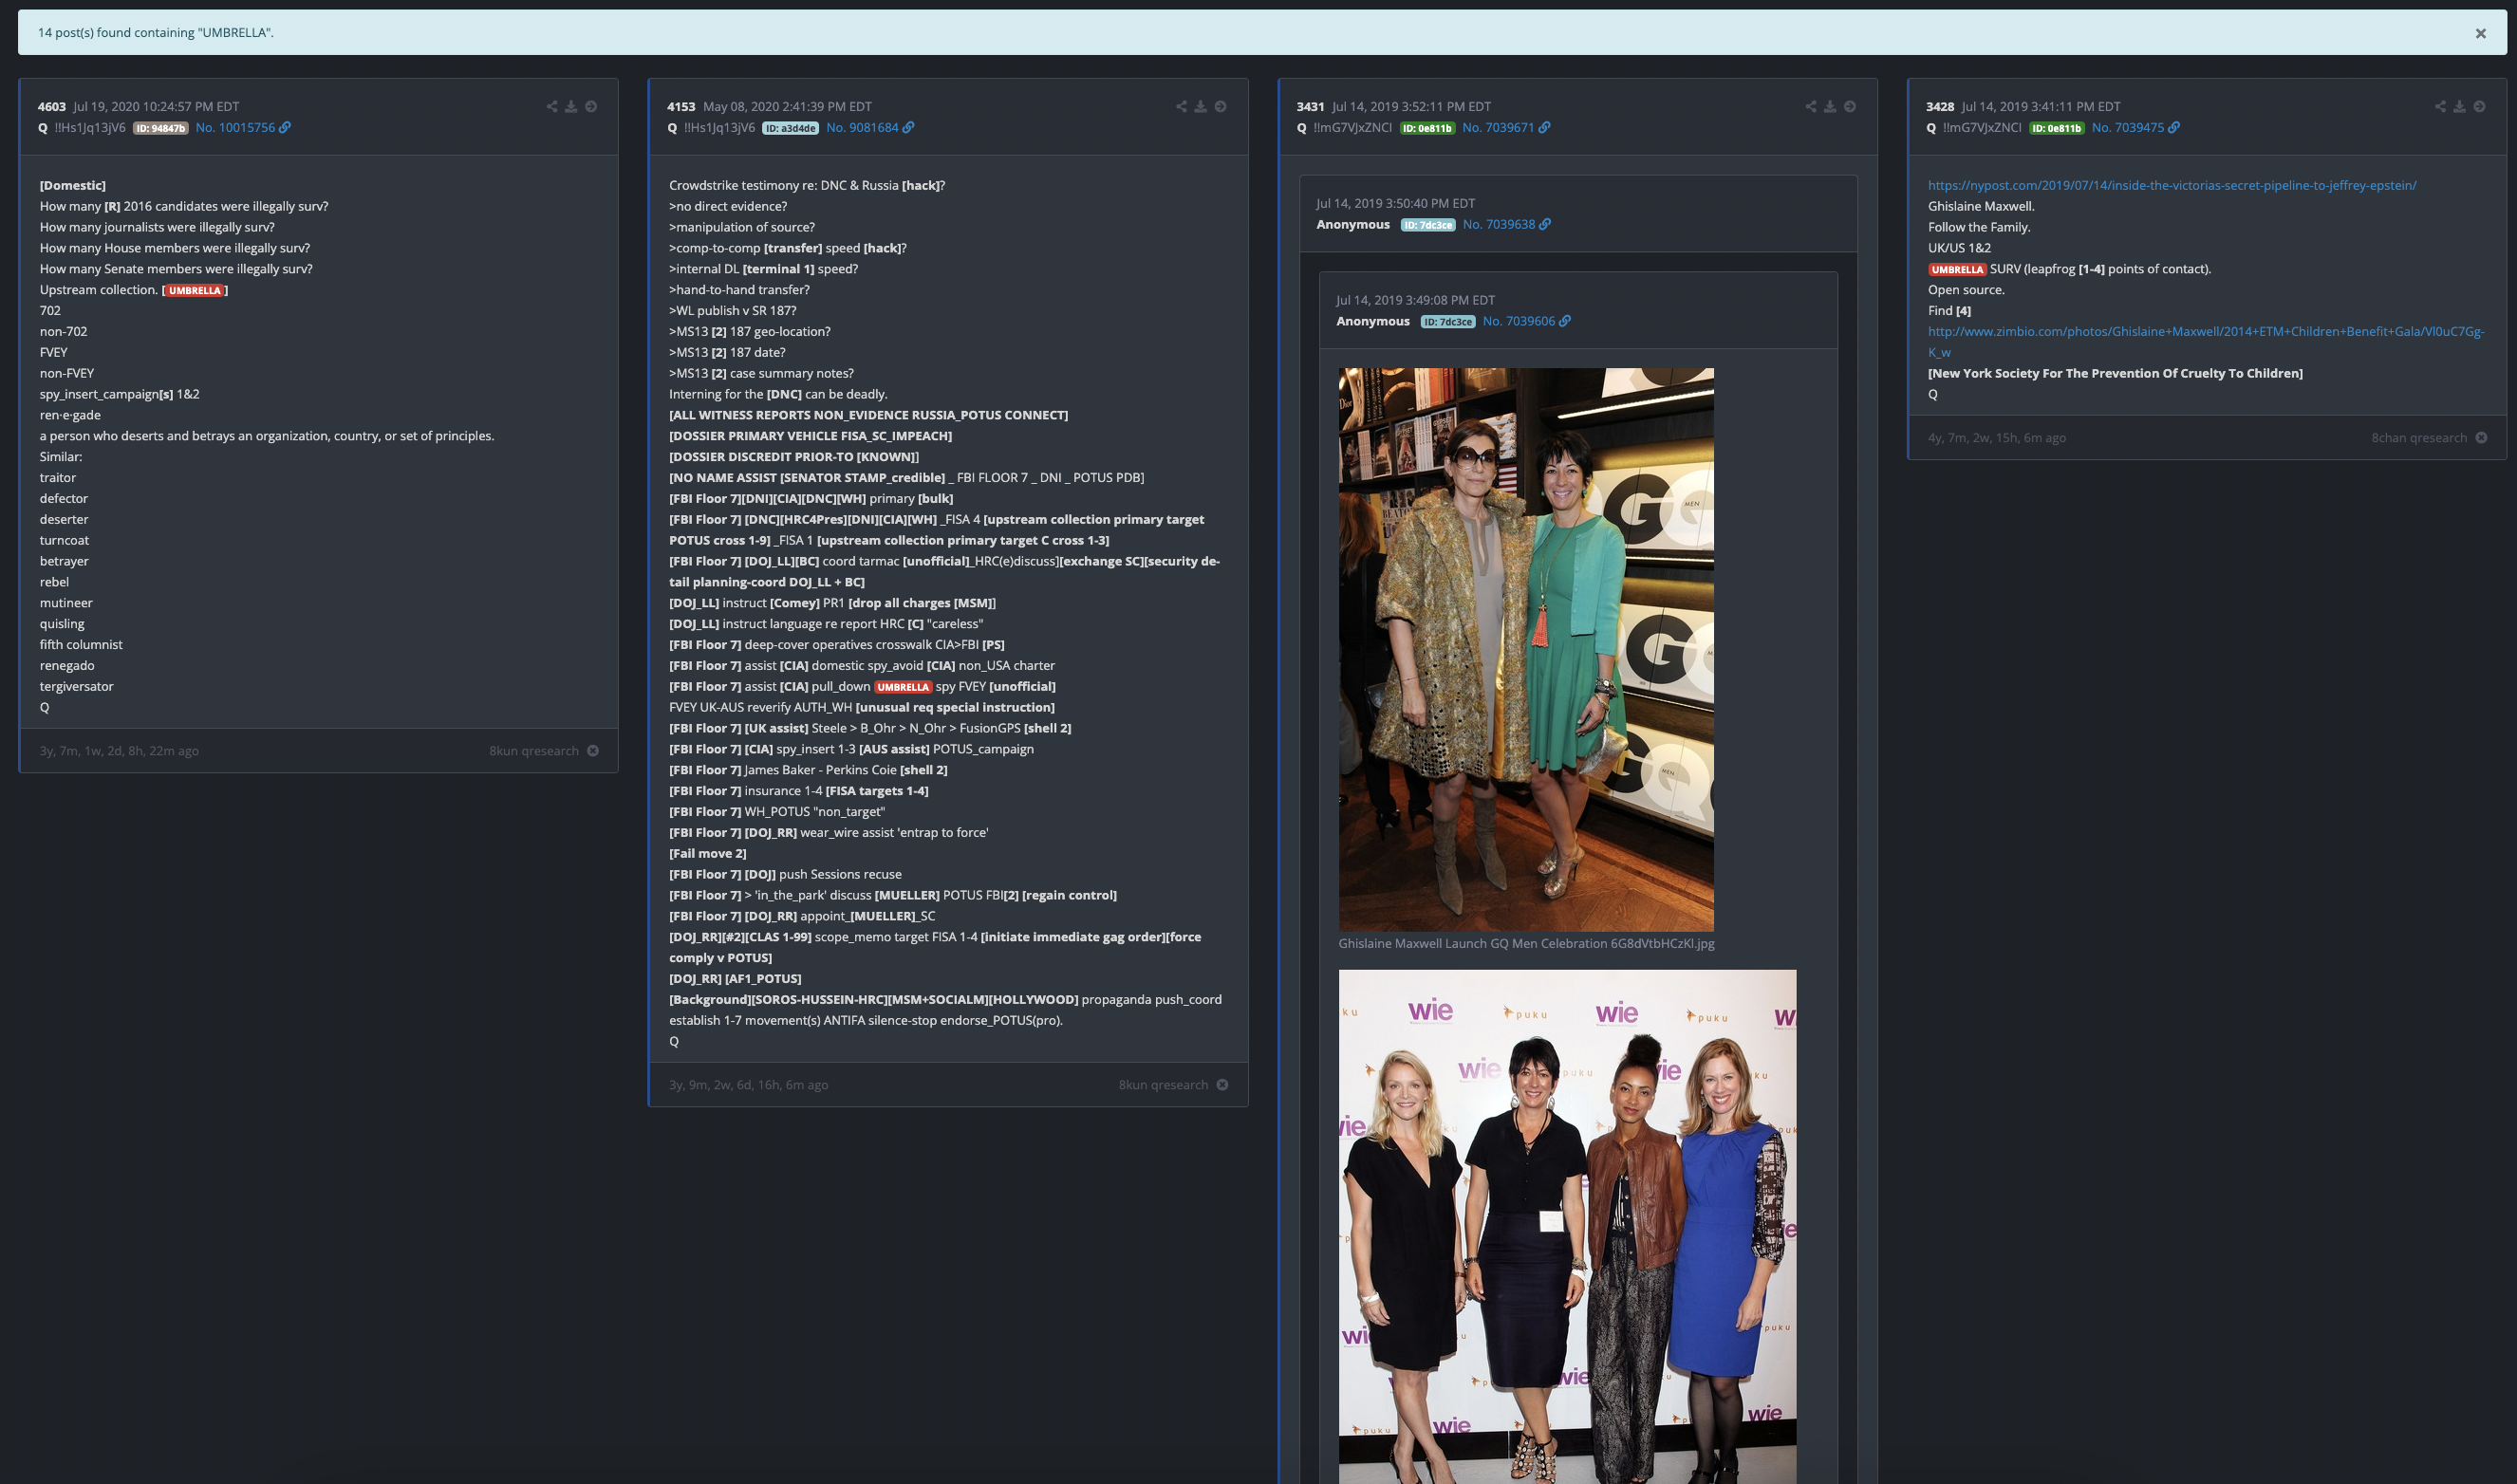Click timestamp Jul 19, 2020 10:24:57 PM EDT
The width and height of the screenshot is (2517, 1484).
coord(156,106)
